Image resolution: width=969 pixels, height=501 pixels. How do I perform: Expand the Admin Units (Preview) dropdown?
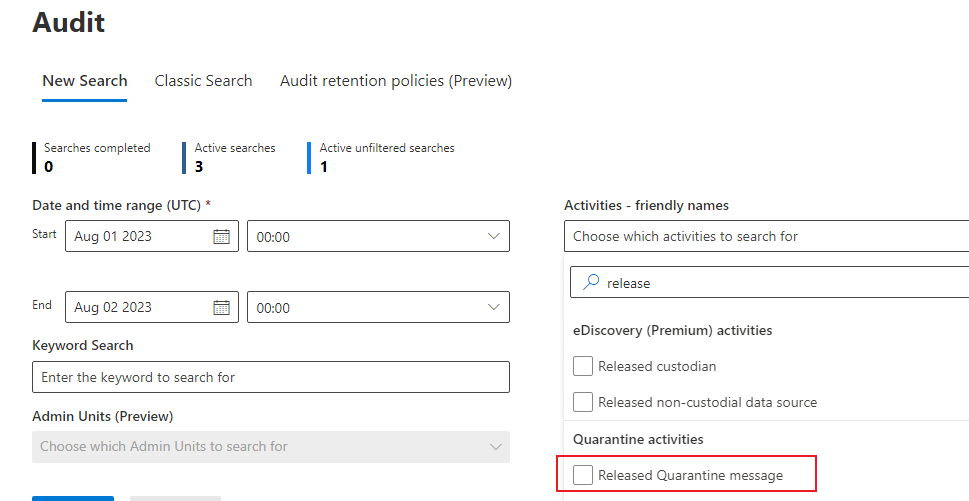point(493,446)
